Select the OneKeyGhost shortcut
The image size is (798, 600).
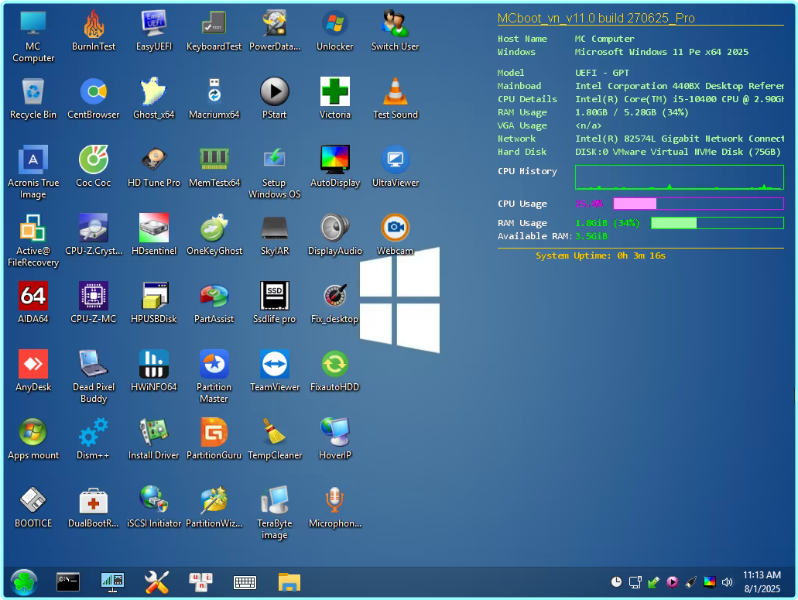tap(214, 235)
